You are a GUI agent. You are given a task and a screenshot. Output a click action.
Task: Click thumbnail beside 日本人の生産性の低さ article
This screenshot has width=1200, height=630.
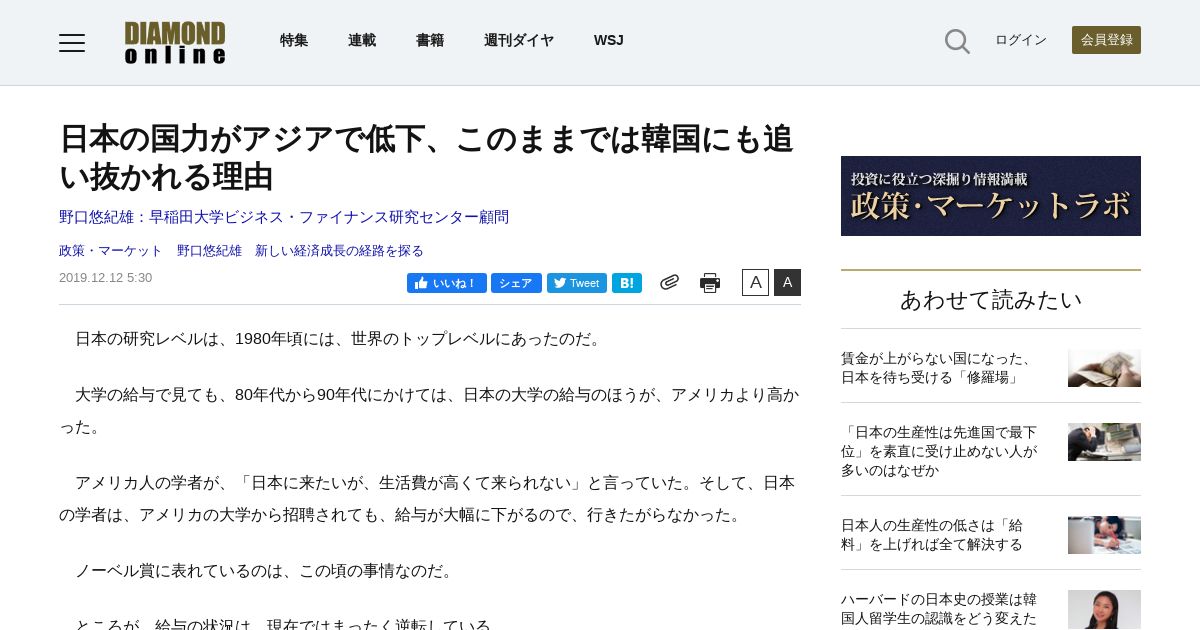[1104, 535]
